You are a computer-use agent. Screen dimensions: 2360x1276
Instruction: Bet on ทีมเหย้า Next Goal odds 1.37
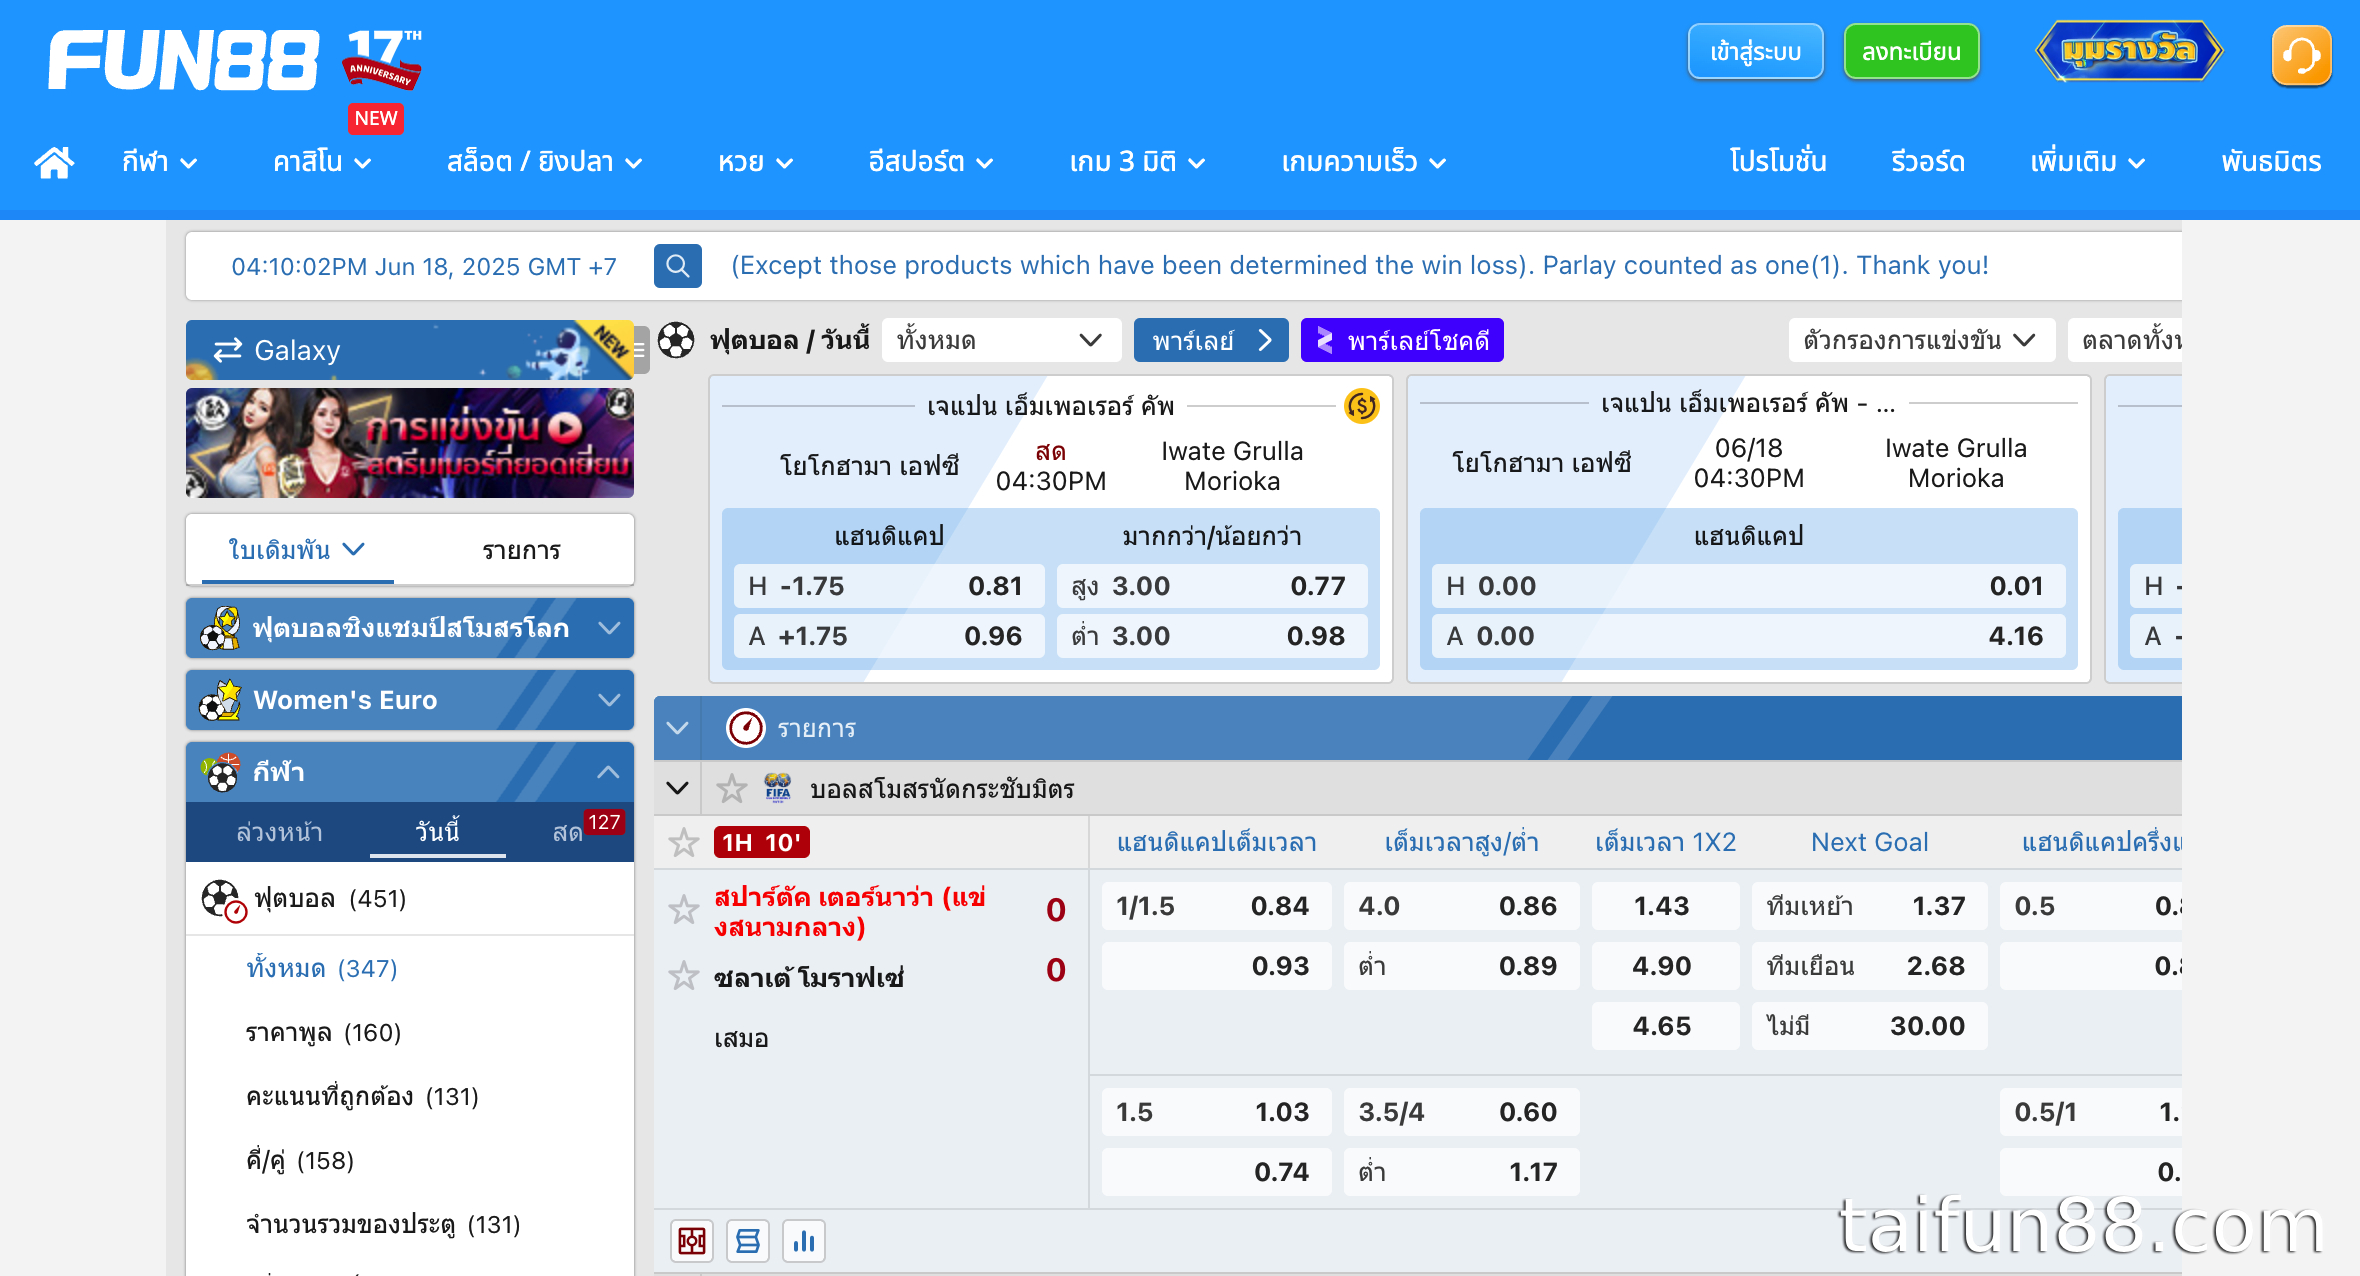click(x=1869, y=906)
